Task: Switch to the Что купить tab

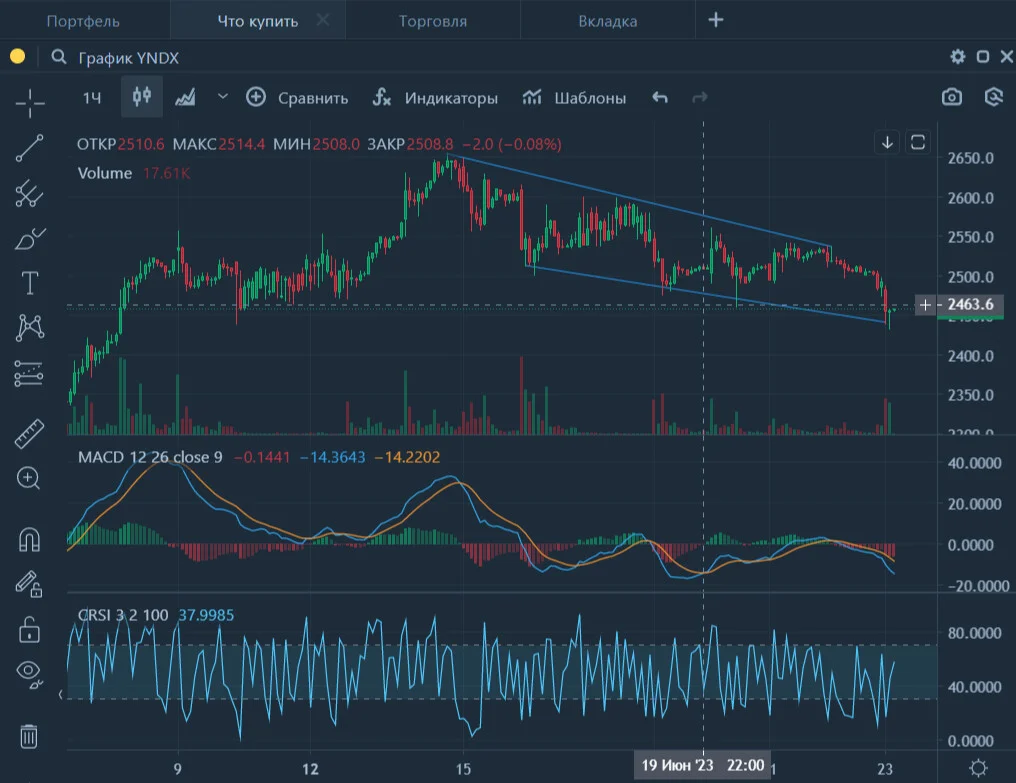Action: pos(258,21)
